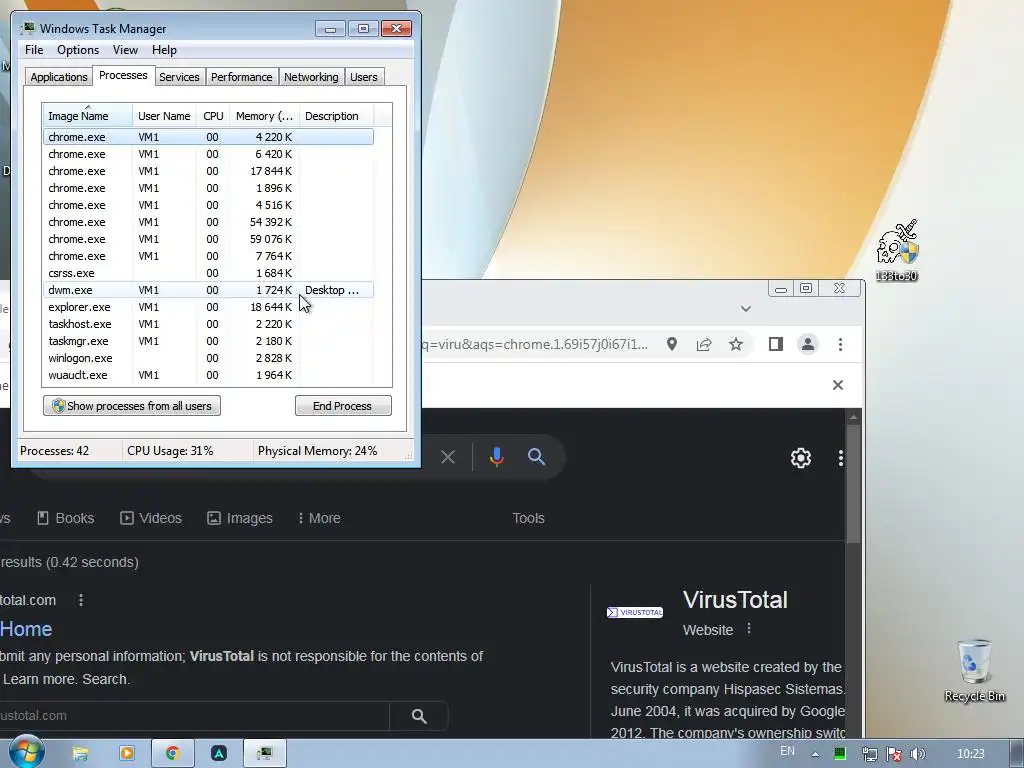Filter results by Books

click(x=65, y=518)
